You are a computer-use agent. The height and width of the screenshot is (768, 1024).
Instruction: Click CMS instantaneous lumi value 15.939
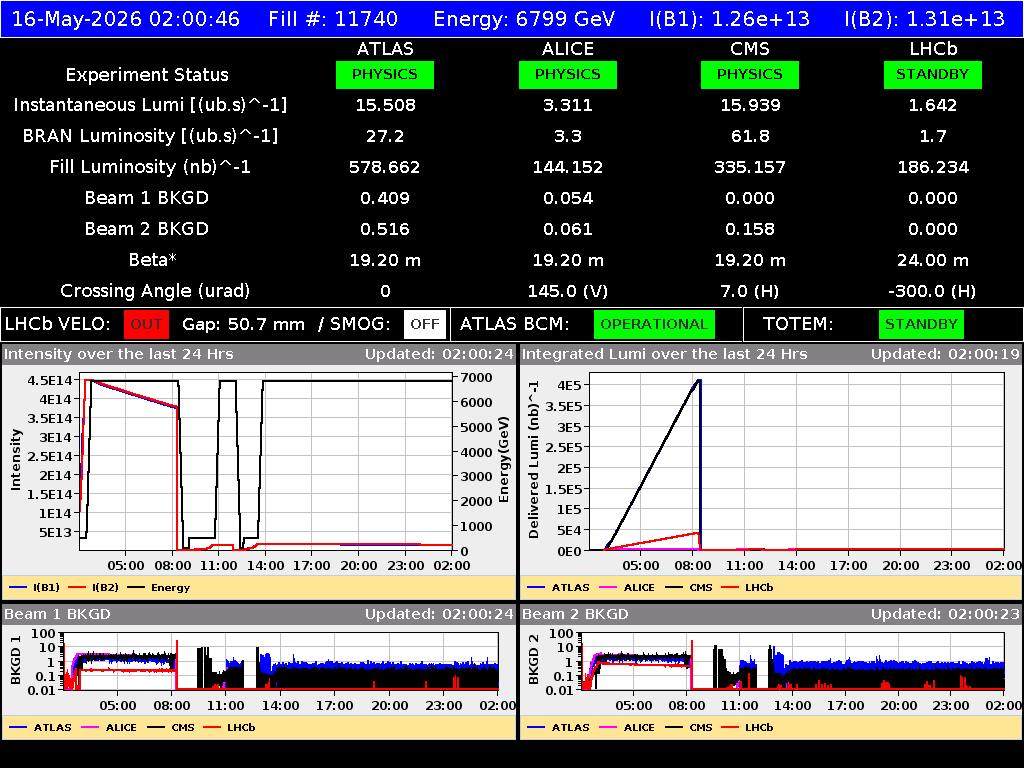[x=750, y=105]
